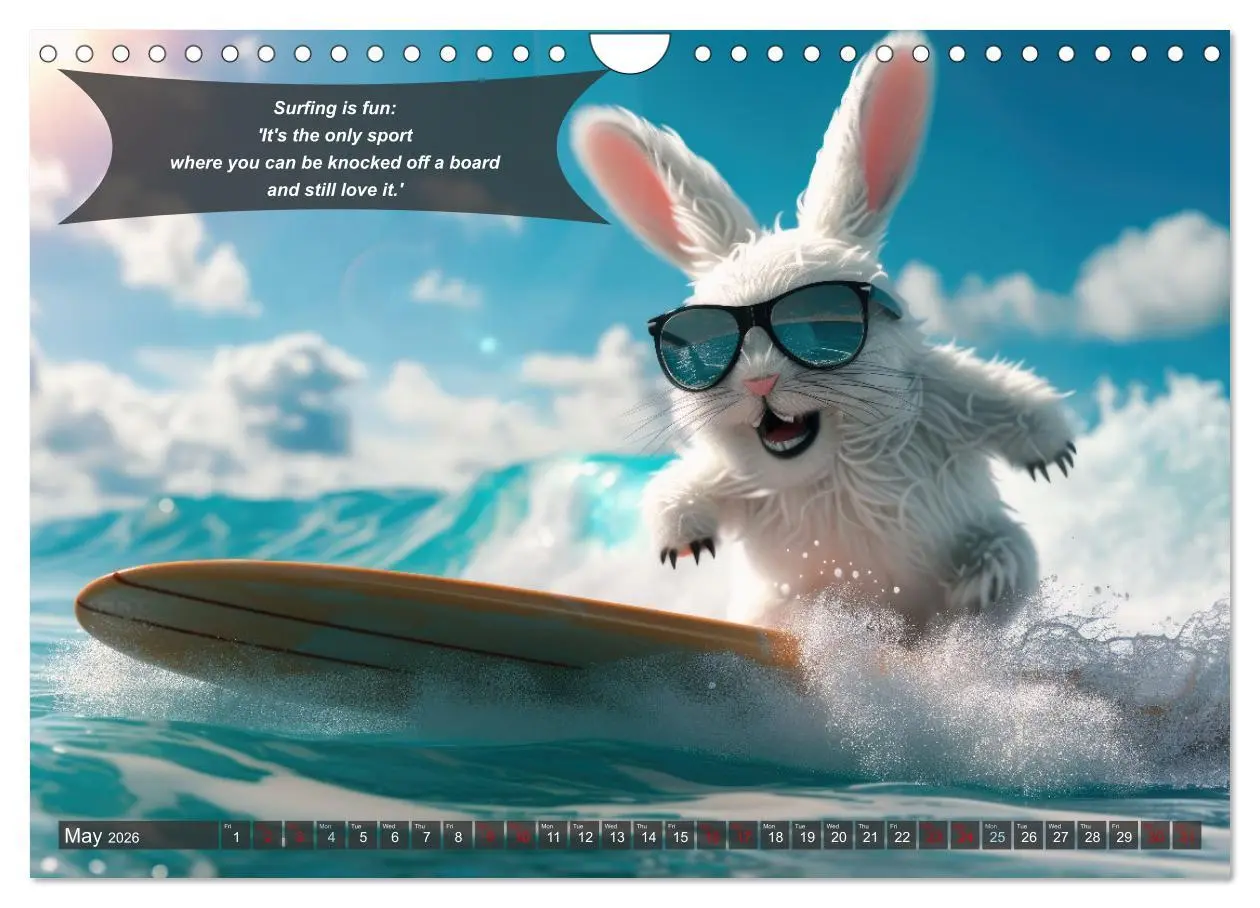Screen dimensions: 1260x908
Task: Select Wednesday 20 date cell
Action: click(x=839, y=836)
